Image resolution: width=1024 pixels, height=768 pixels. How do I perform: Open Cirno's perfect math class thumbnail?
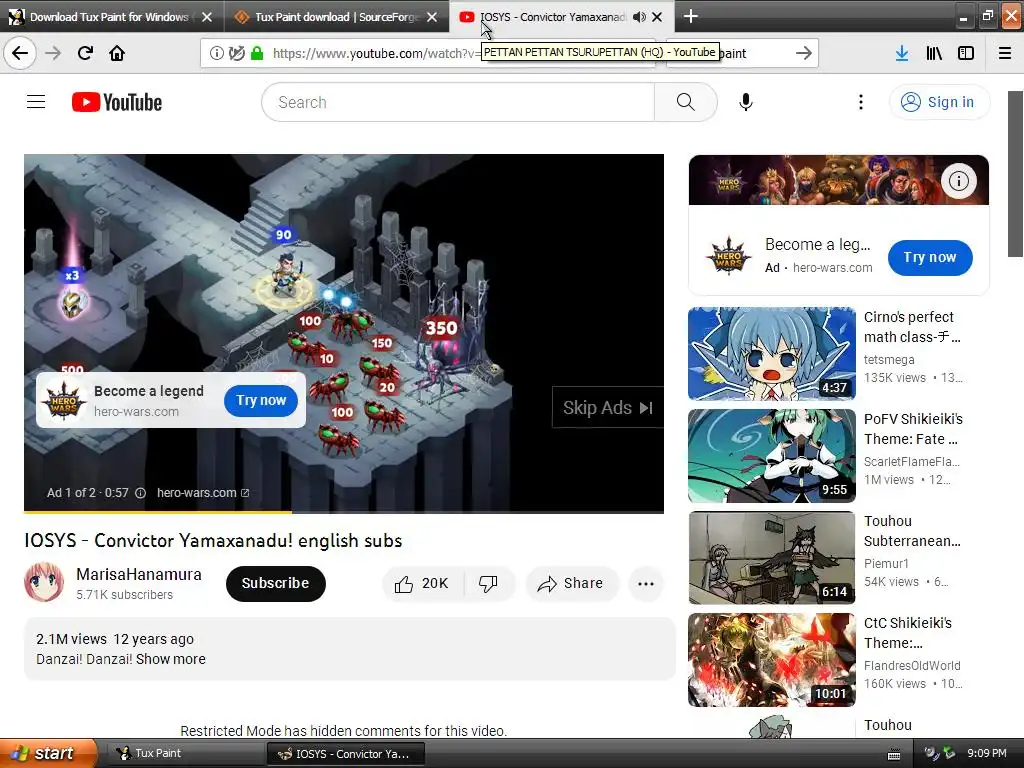click(771, 353)
